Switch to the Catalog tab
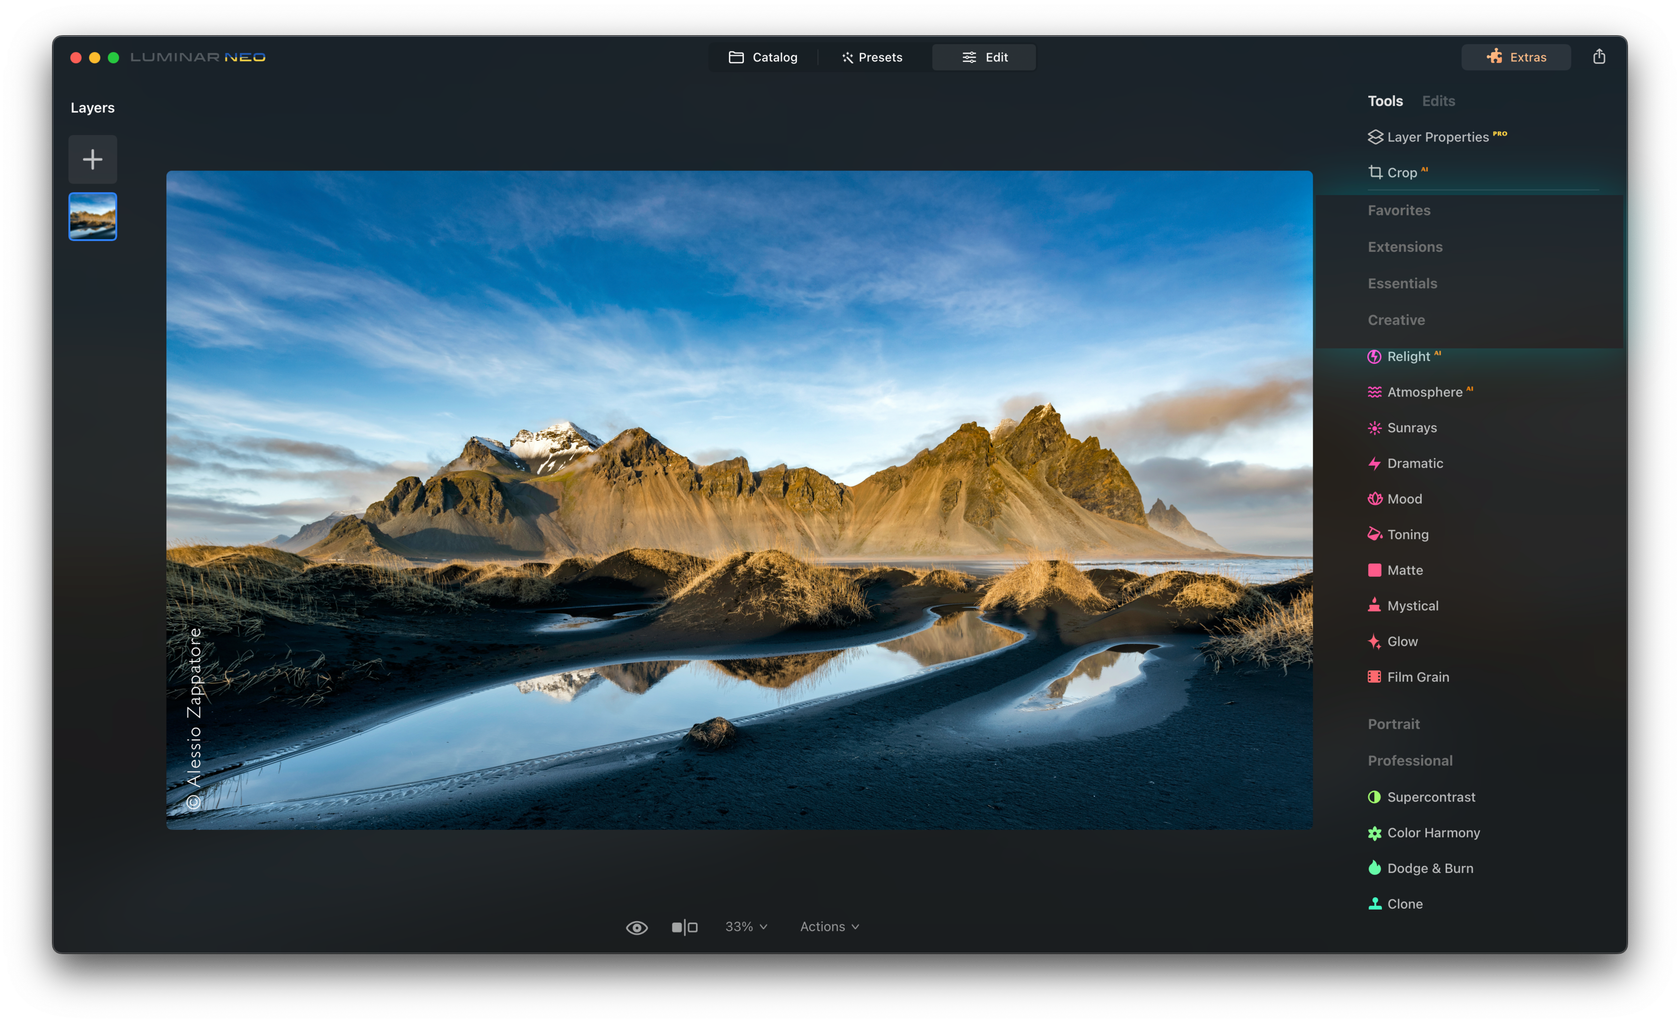The width and height of the screenshot is (1680, 1023). pyautogui.click(x=763, y=57)
